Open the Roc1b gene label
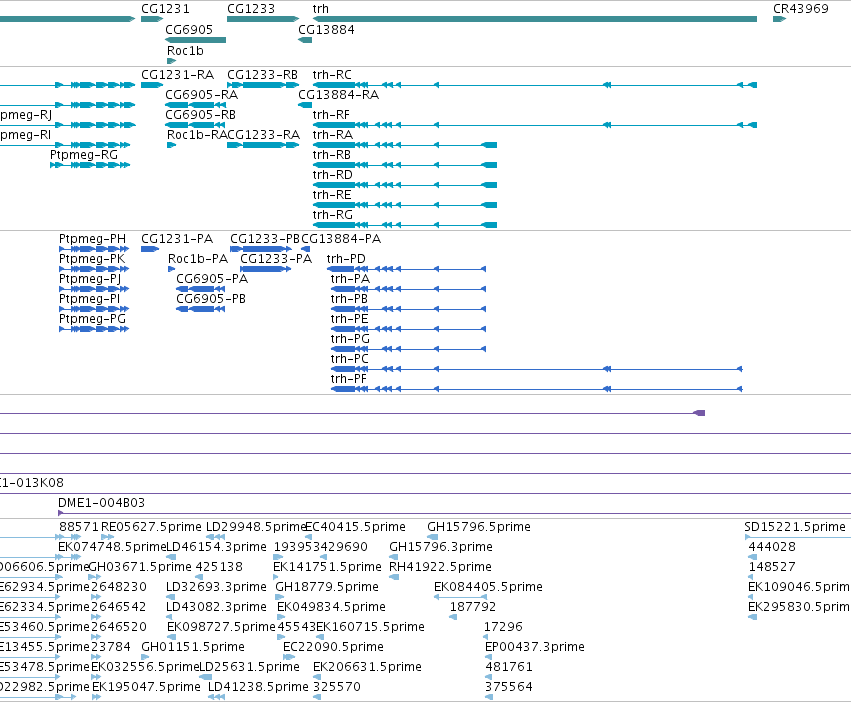The height and width of the screenshot is (702, 851). (x=185, y=50)
